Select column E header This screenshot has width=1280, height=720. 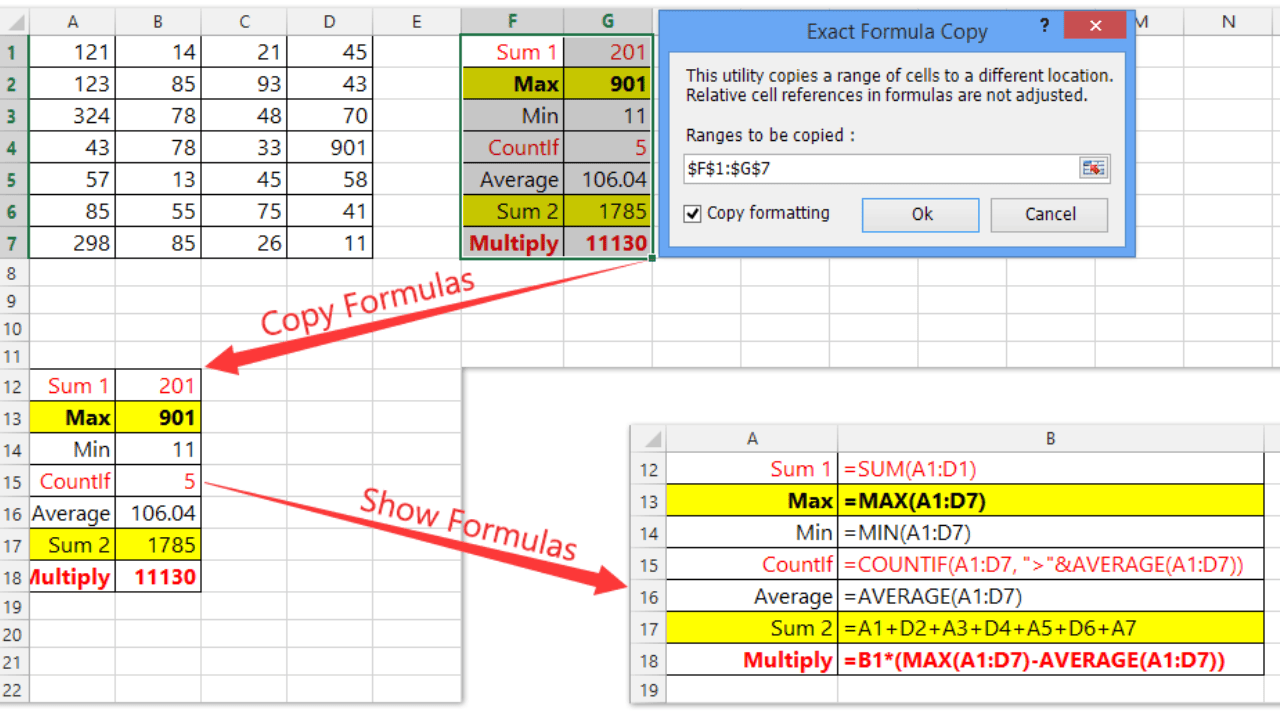click(416, 21)
